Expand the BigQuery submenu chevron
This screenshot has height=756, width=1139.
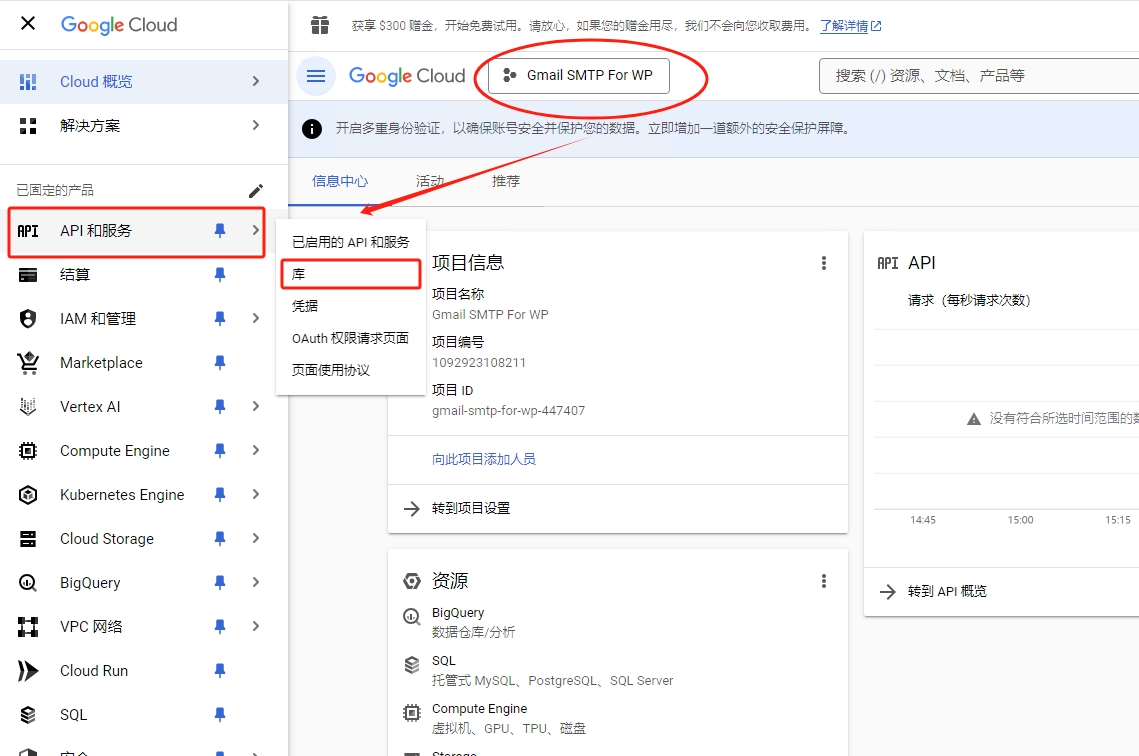[256, 582]
